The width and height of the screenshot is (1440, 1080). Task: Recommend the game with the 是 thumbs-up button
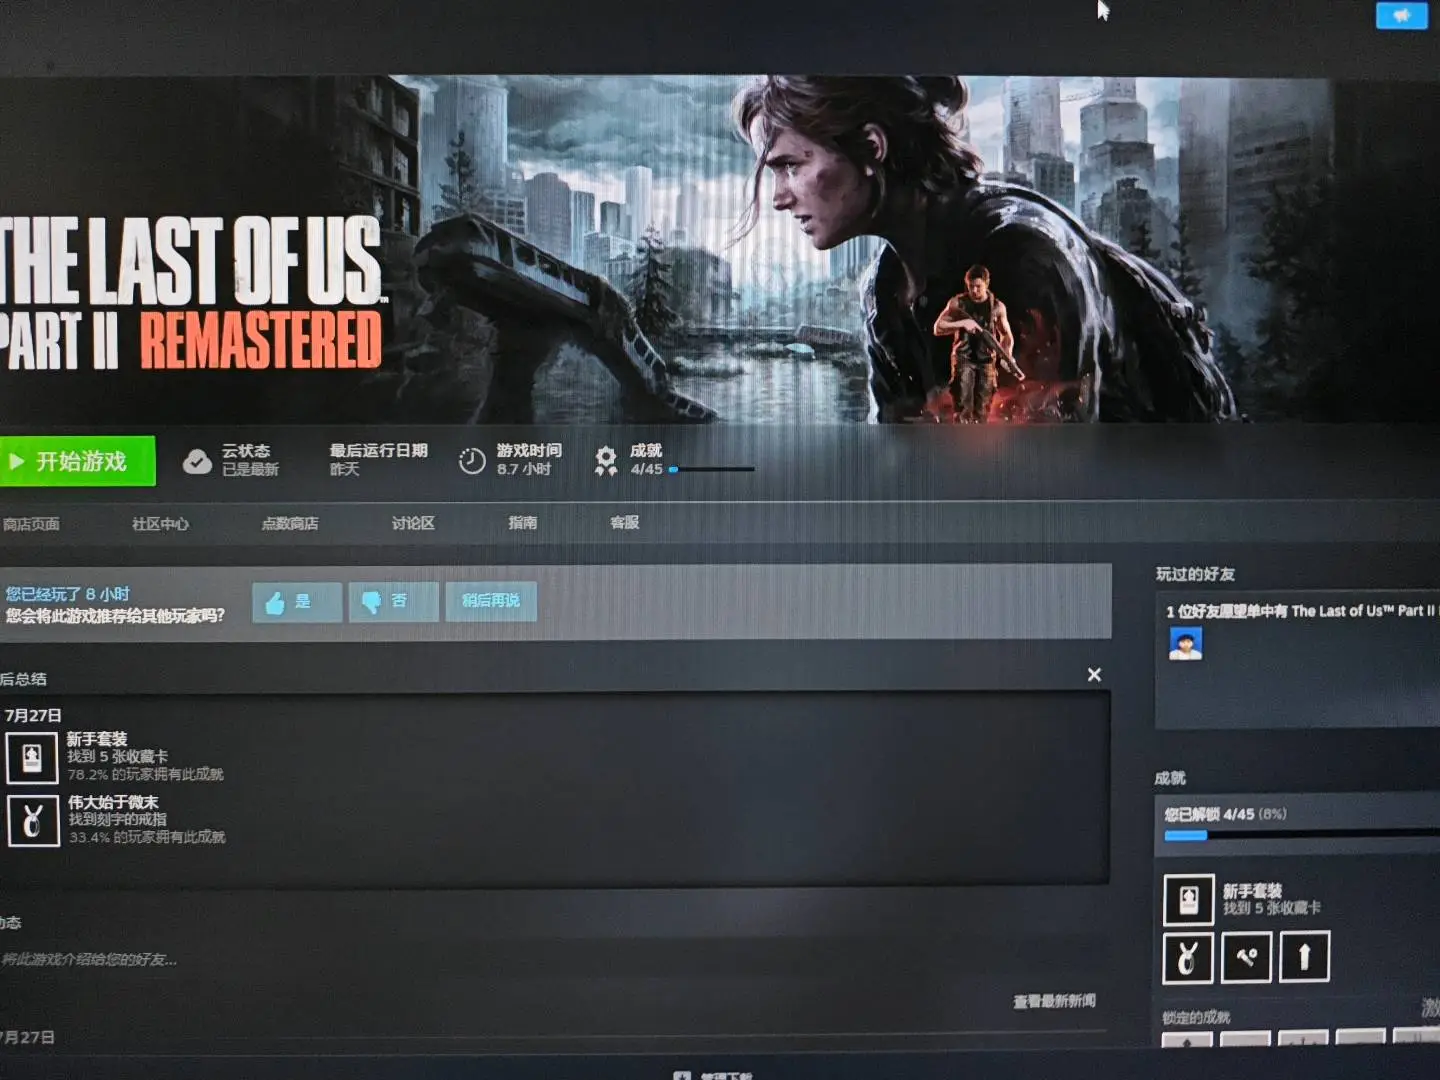click(297, 602)
